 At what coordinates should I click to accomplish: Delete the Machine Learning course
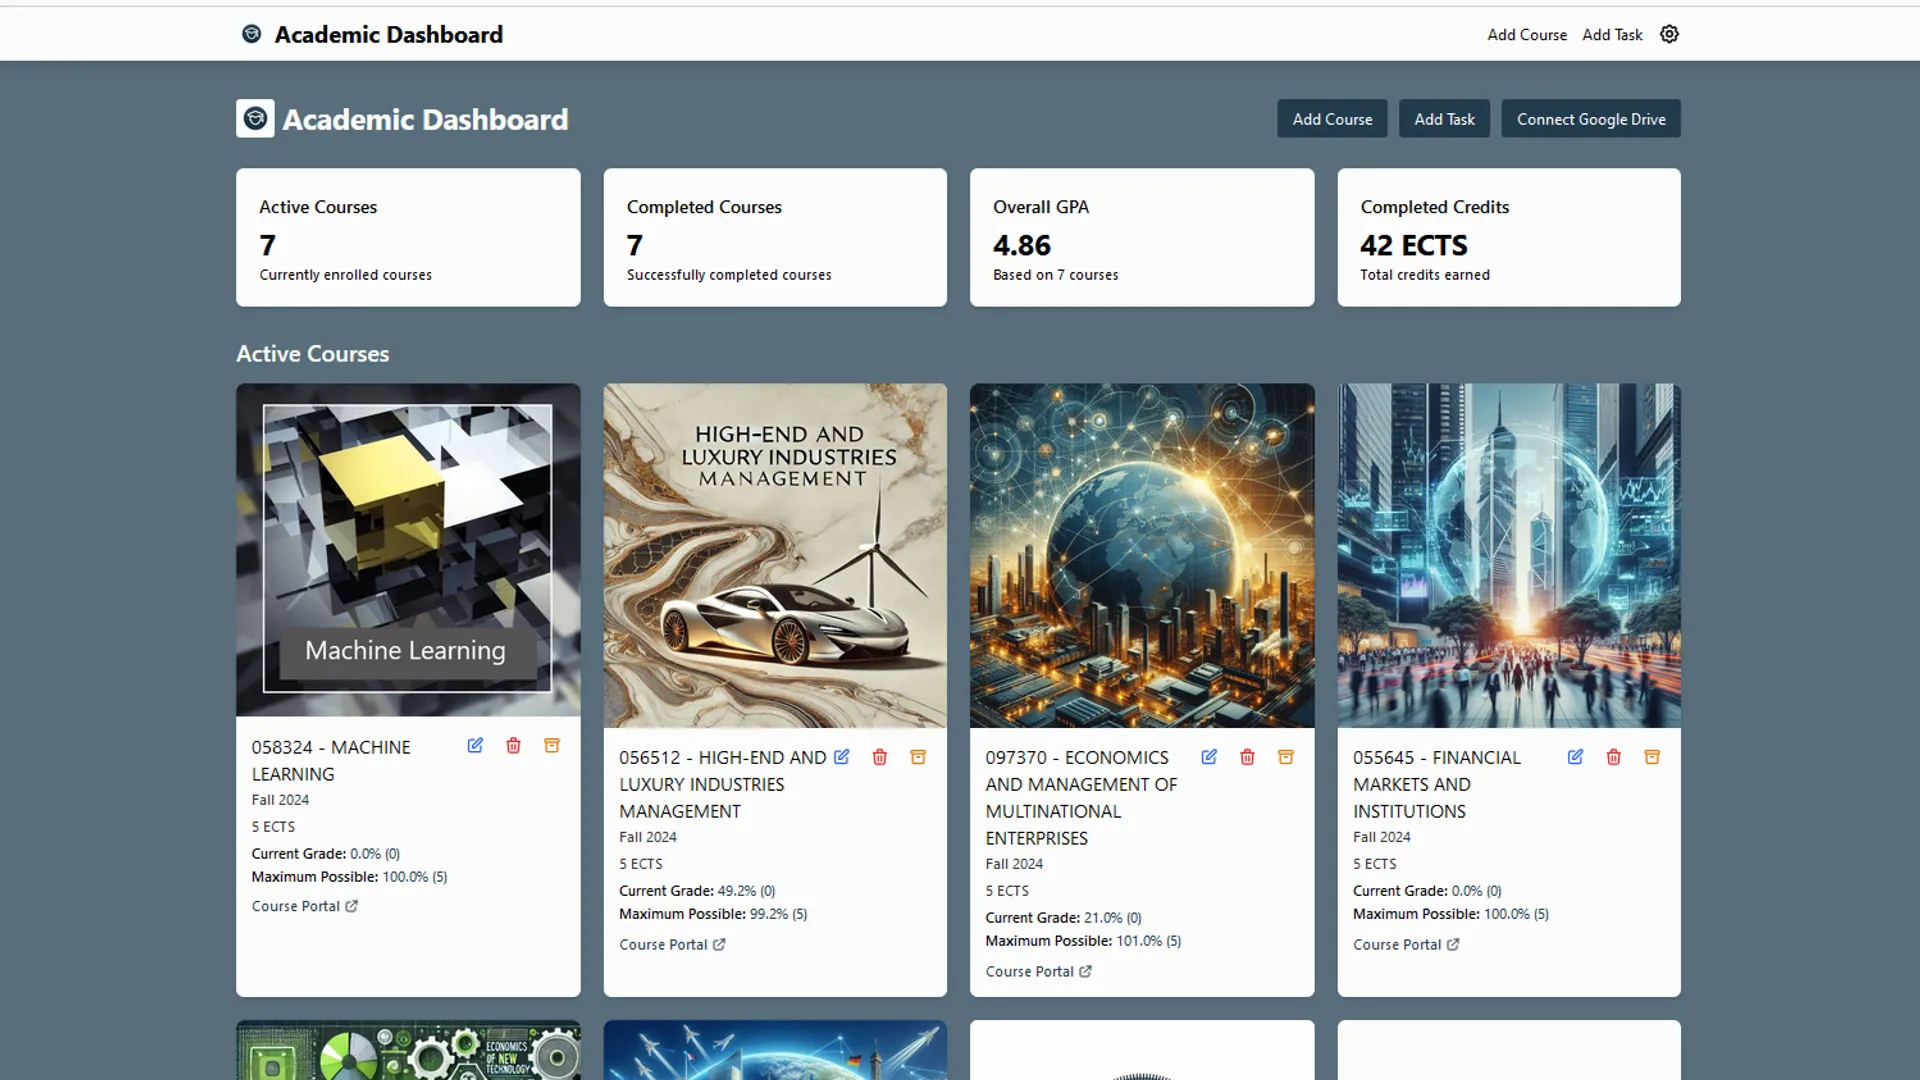[x=513, y=745]
